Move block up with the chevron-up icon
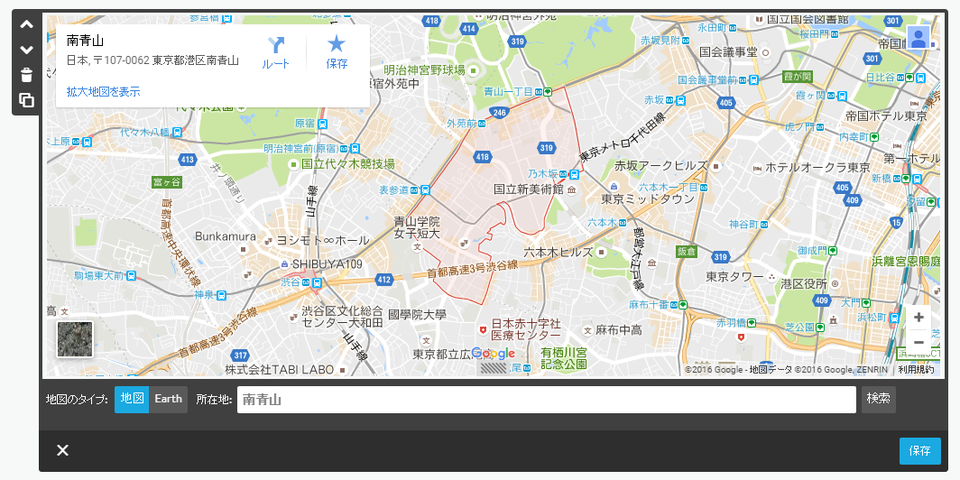 coord(26,25)
